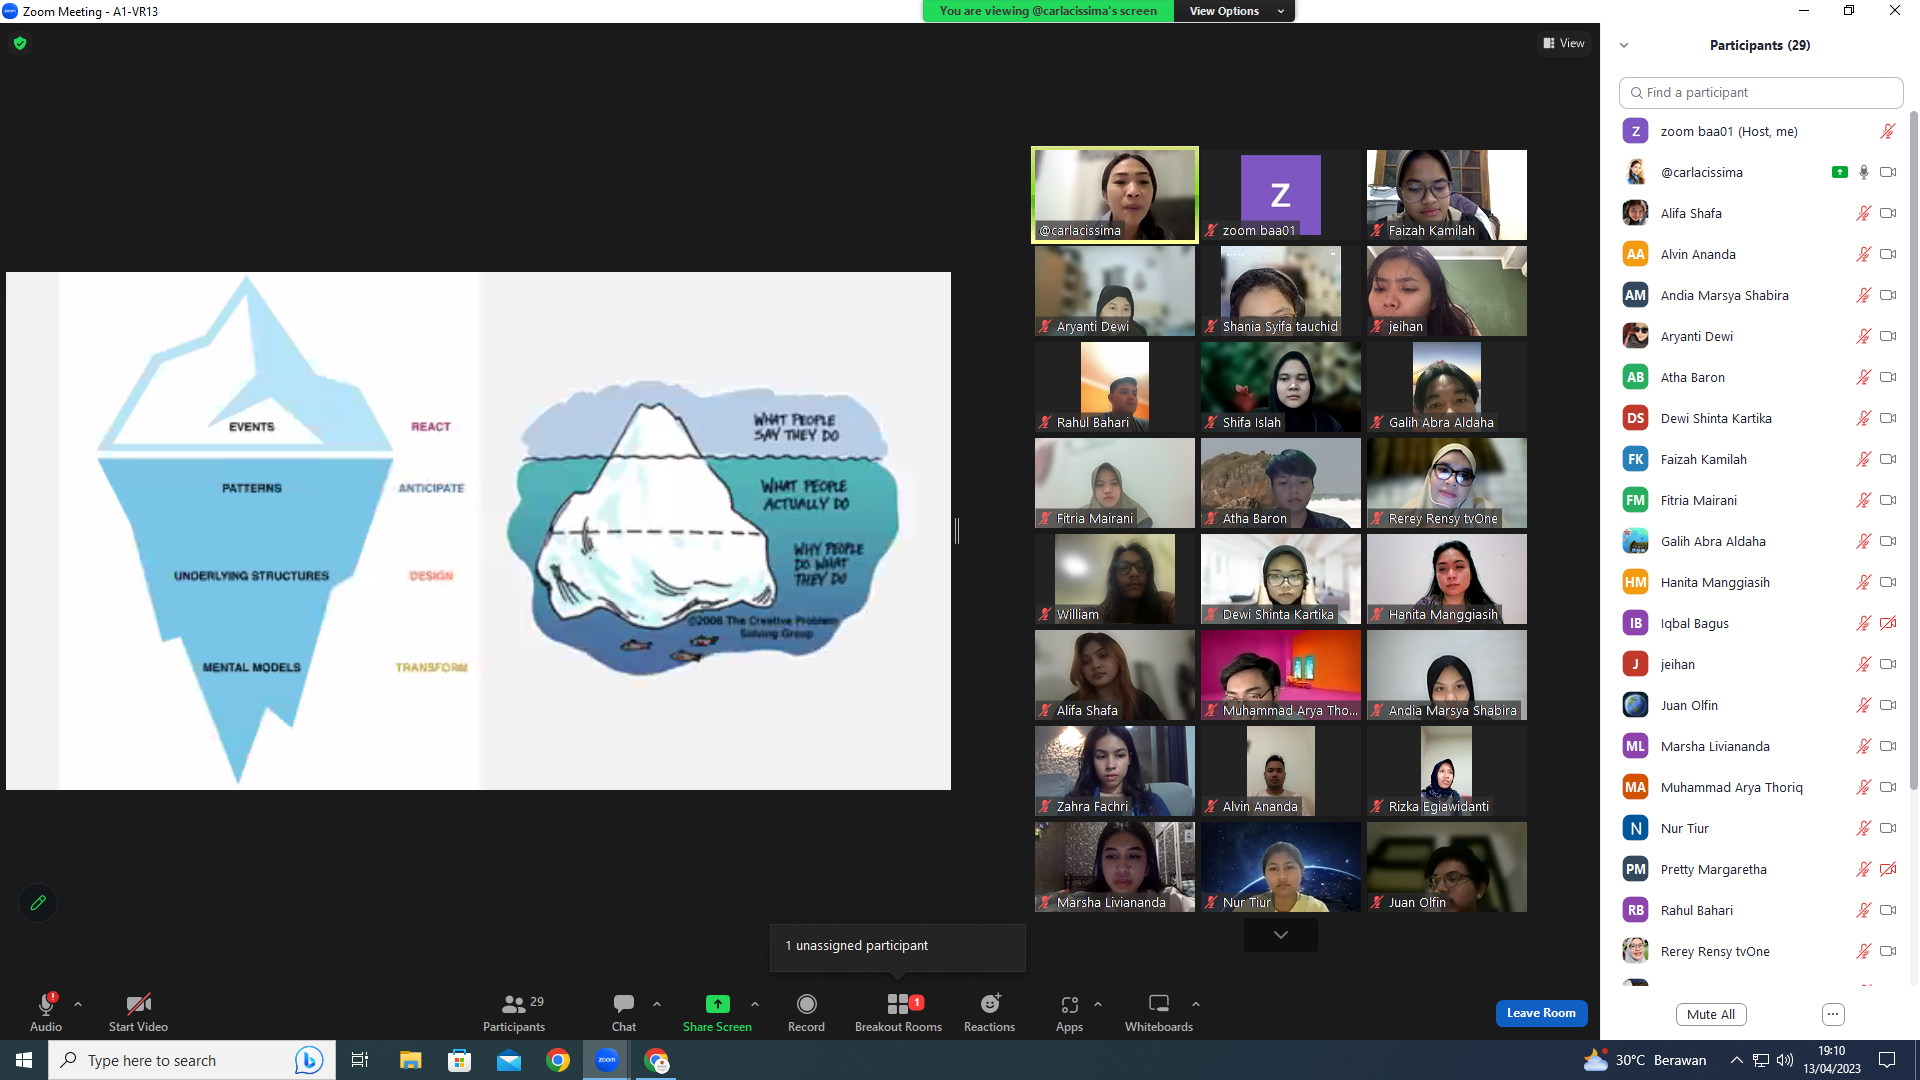The image size is (1920, 1080).
Task: Toggle Iqbal Bagus's video camera icon
Action: [x=1888, y=623]
